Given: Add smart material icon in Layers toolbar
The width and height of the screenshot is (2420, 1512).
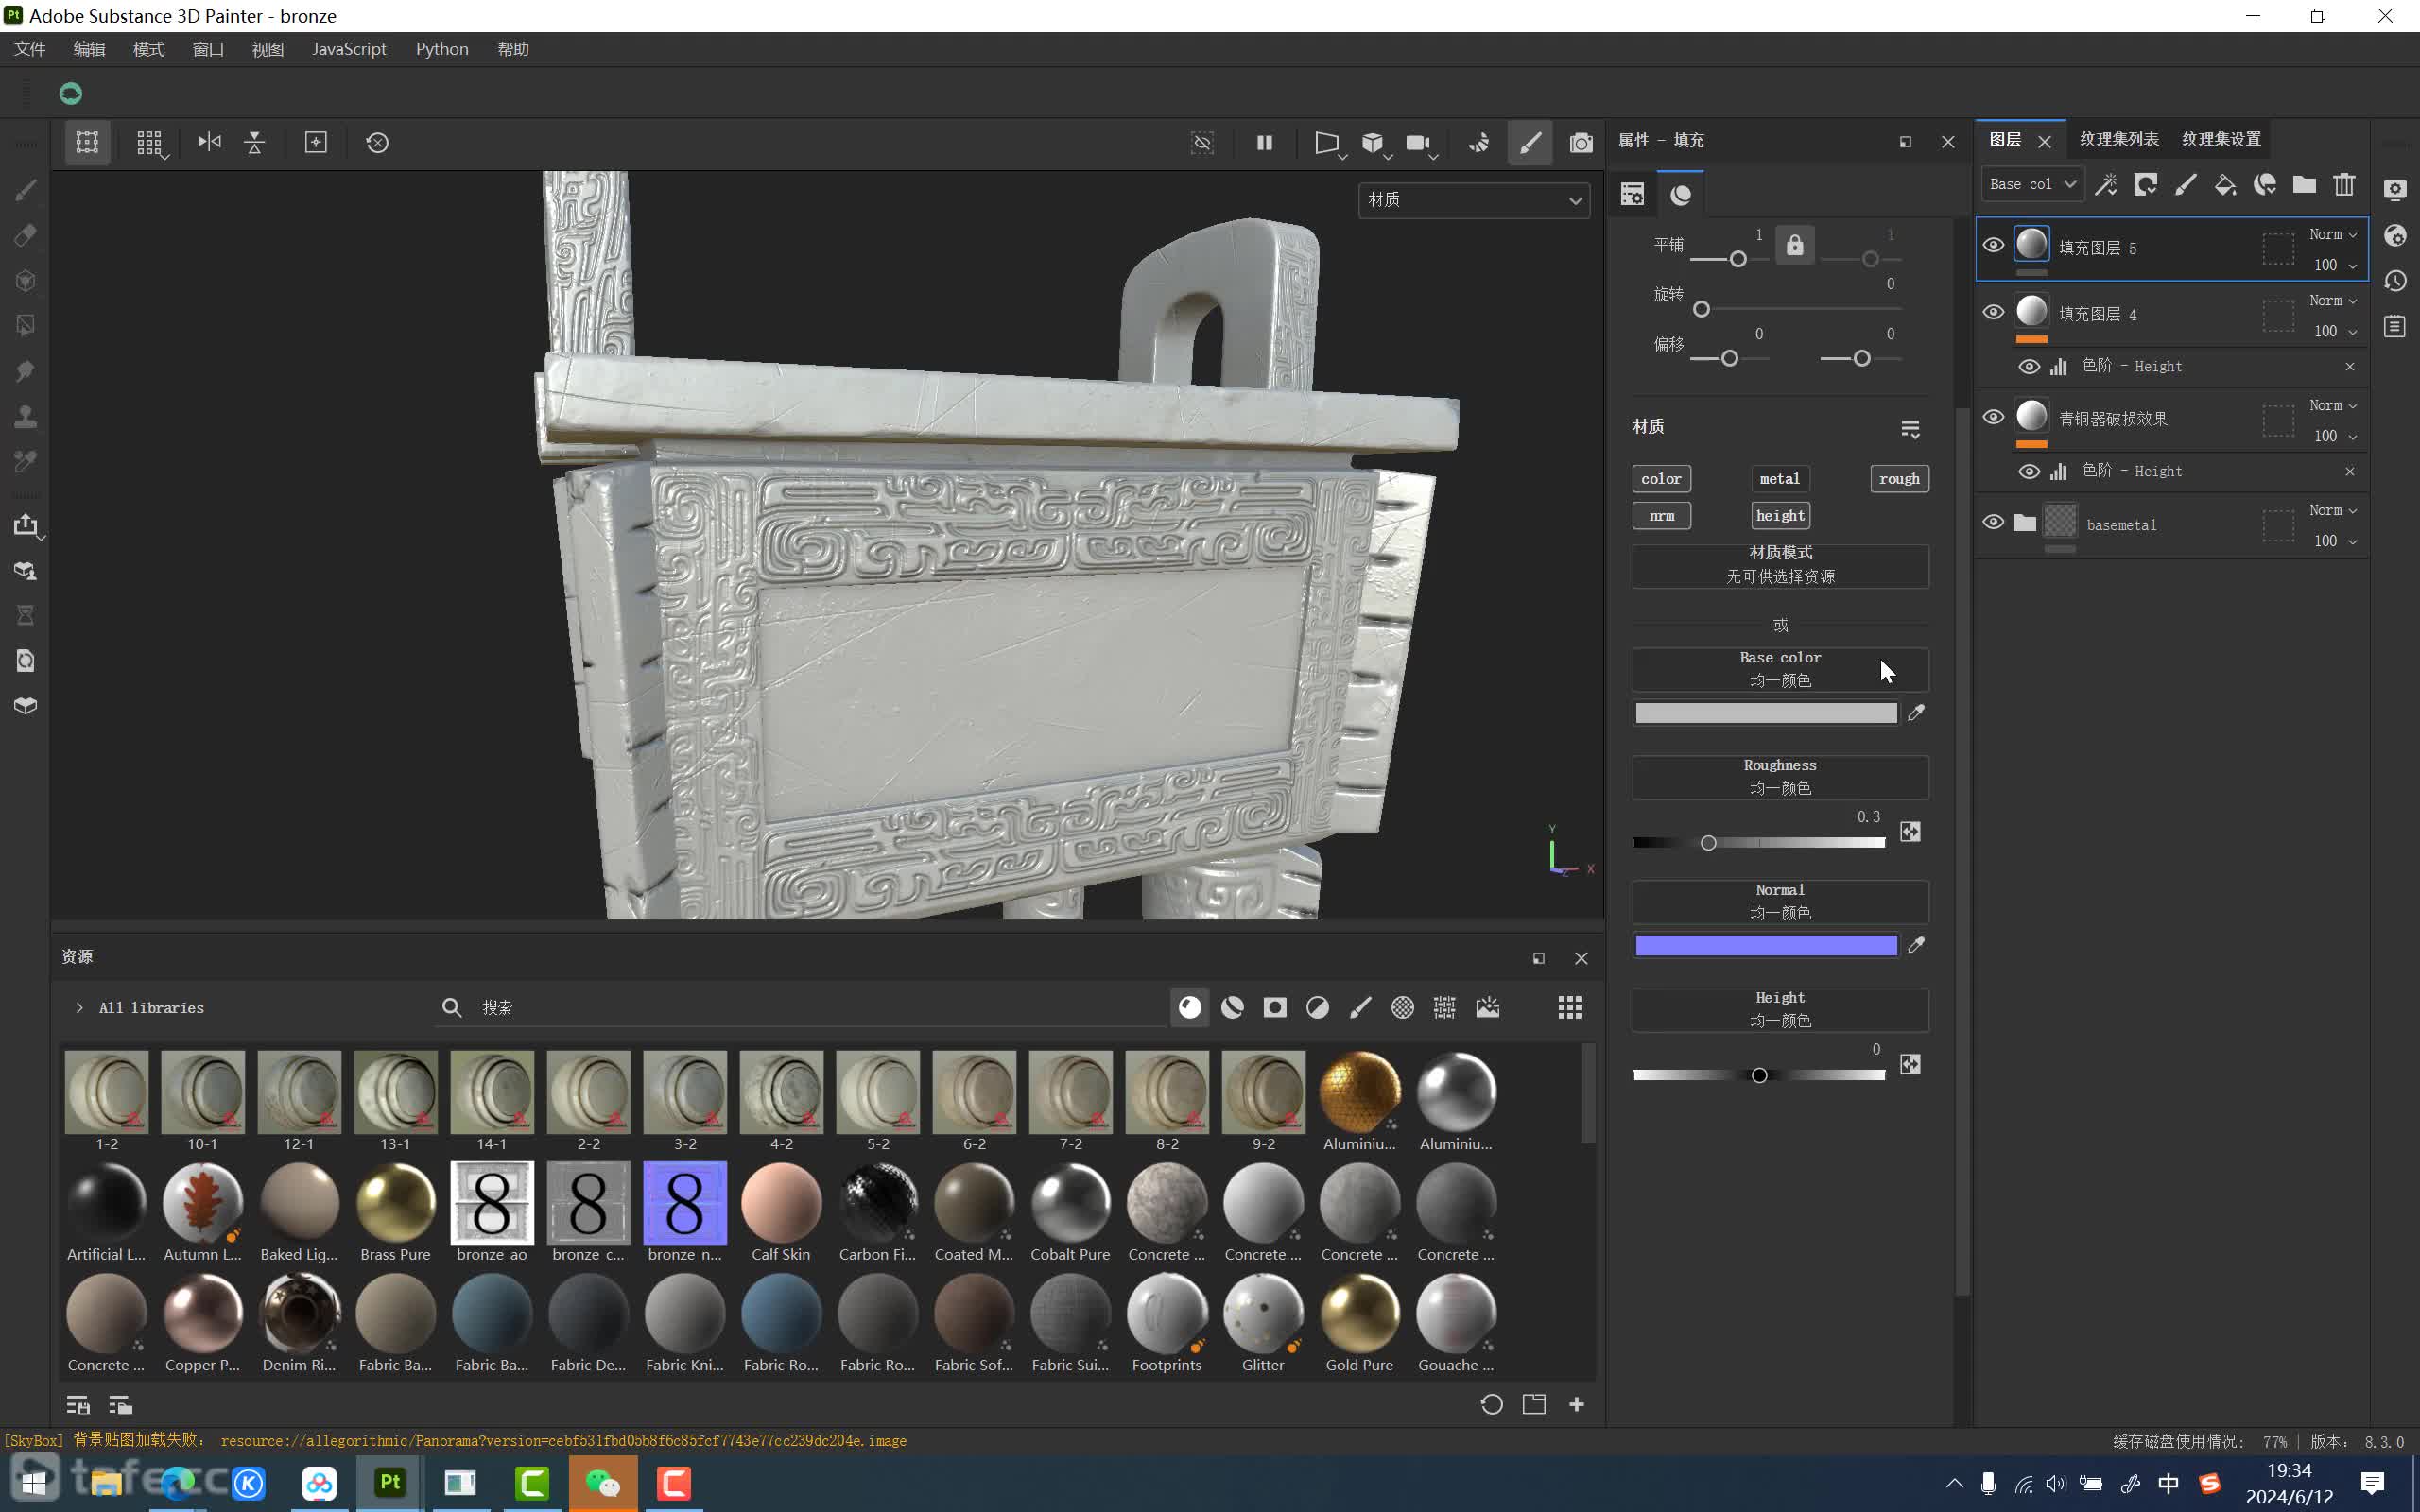Looking at the screenshot, I should tap(2265, 184).
